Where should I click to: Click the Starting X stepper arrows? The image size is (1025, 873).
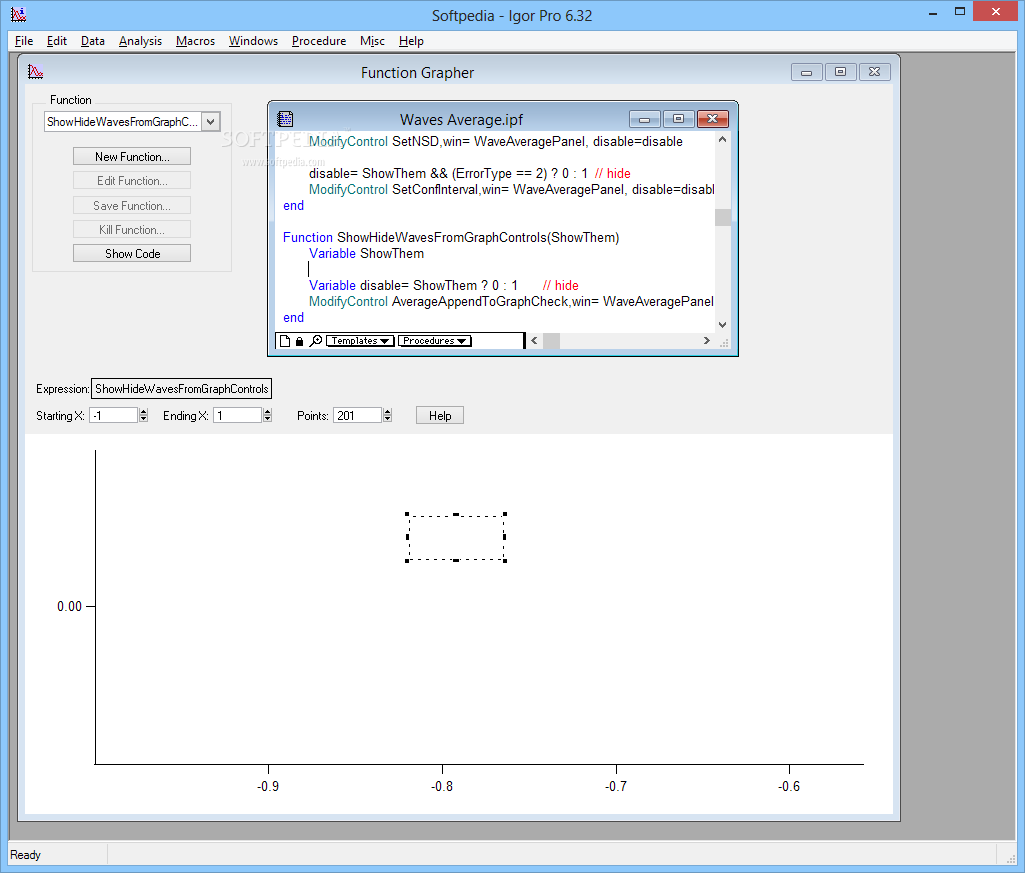point(144,415)
